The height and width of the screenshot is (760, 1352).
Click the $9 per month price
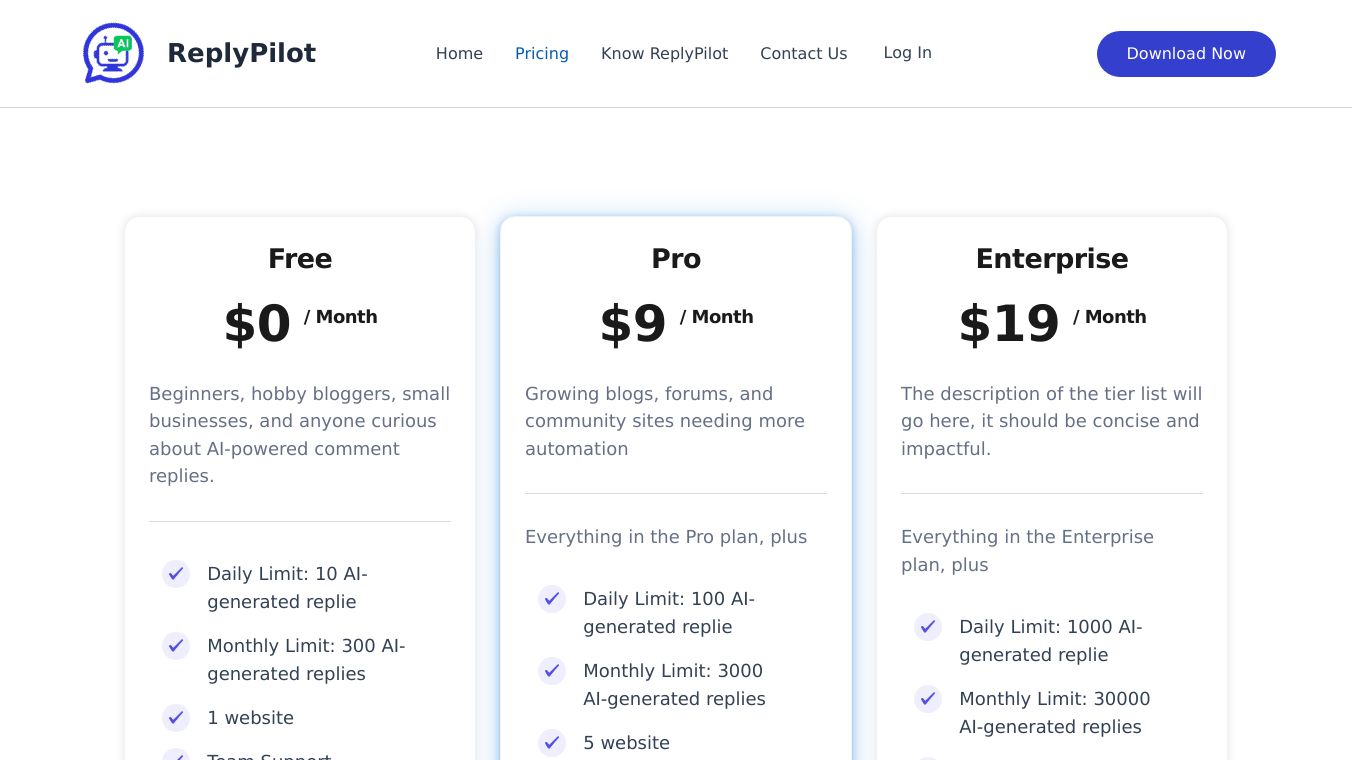coord(633,324)
